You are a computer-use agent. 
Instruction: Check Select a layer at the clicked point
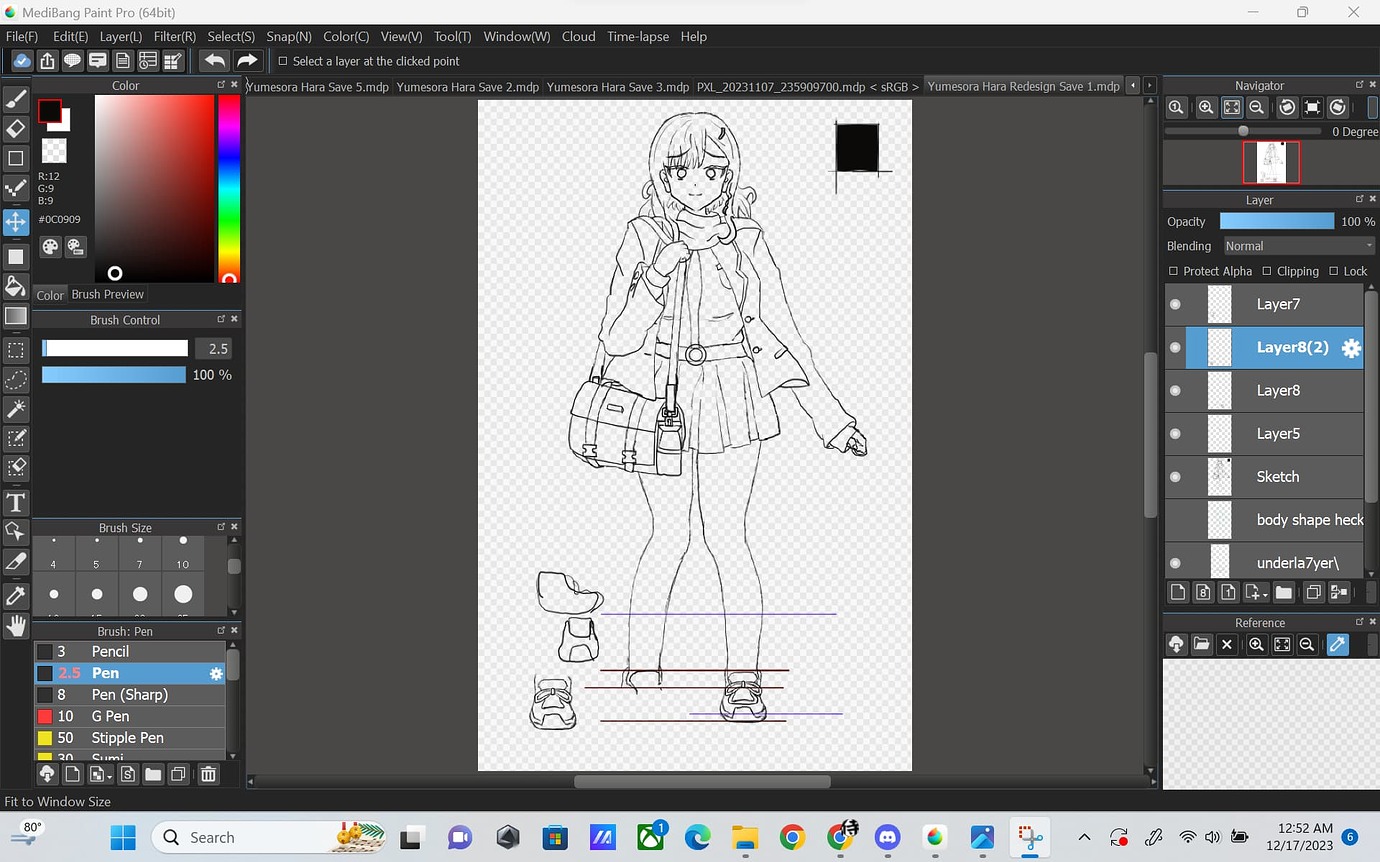(x=282, y=60)
